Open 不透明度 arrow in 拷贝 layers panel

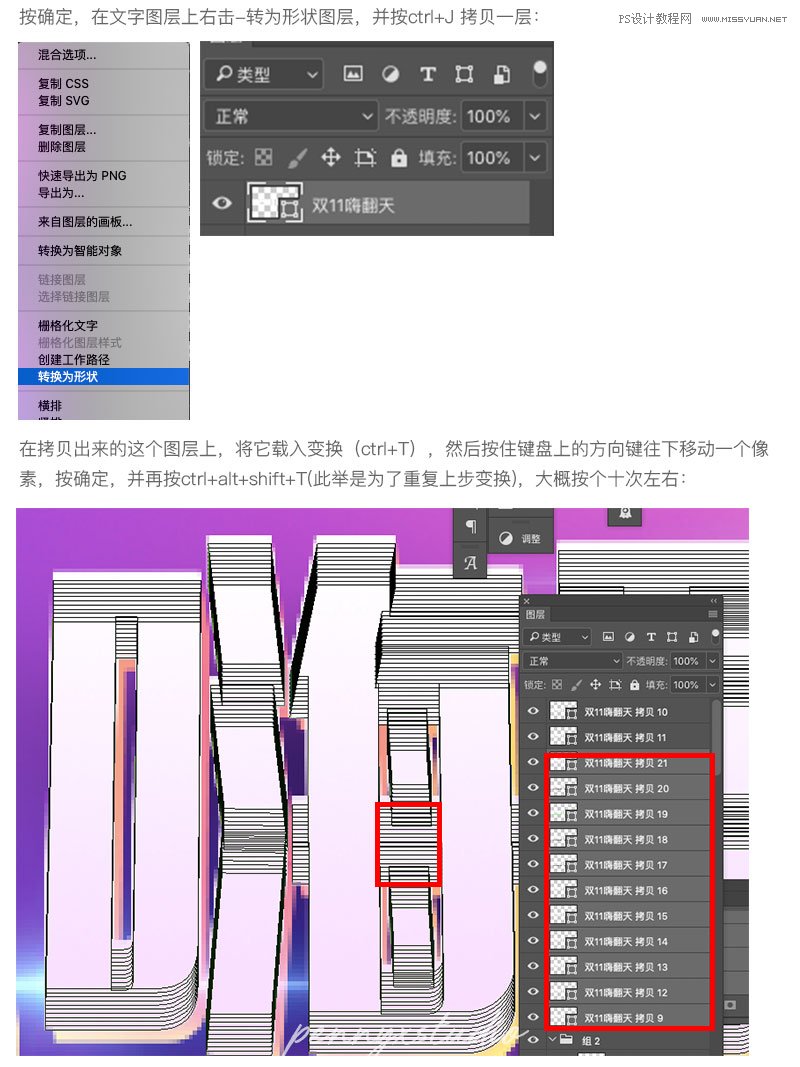[x=712, y=661]
